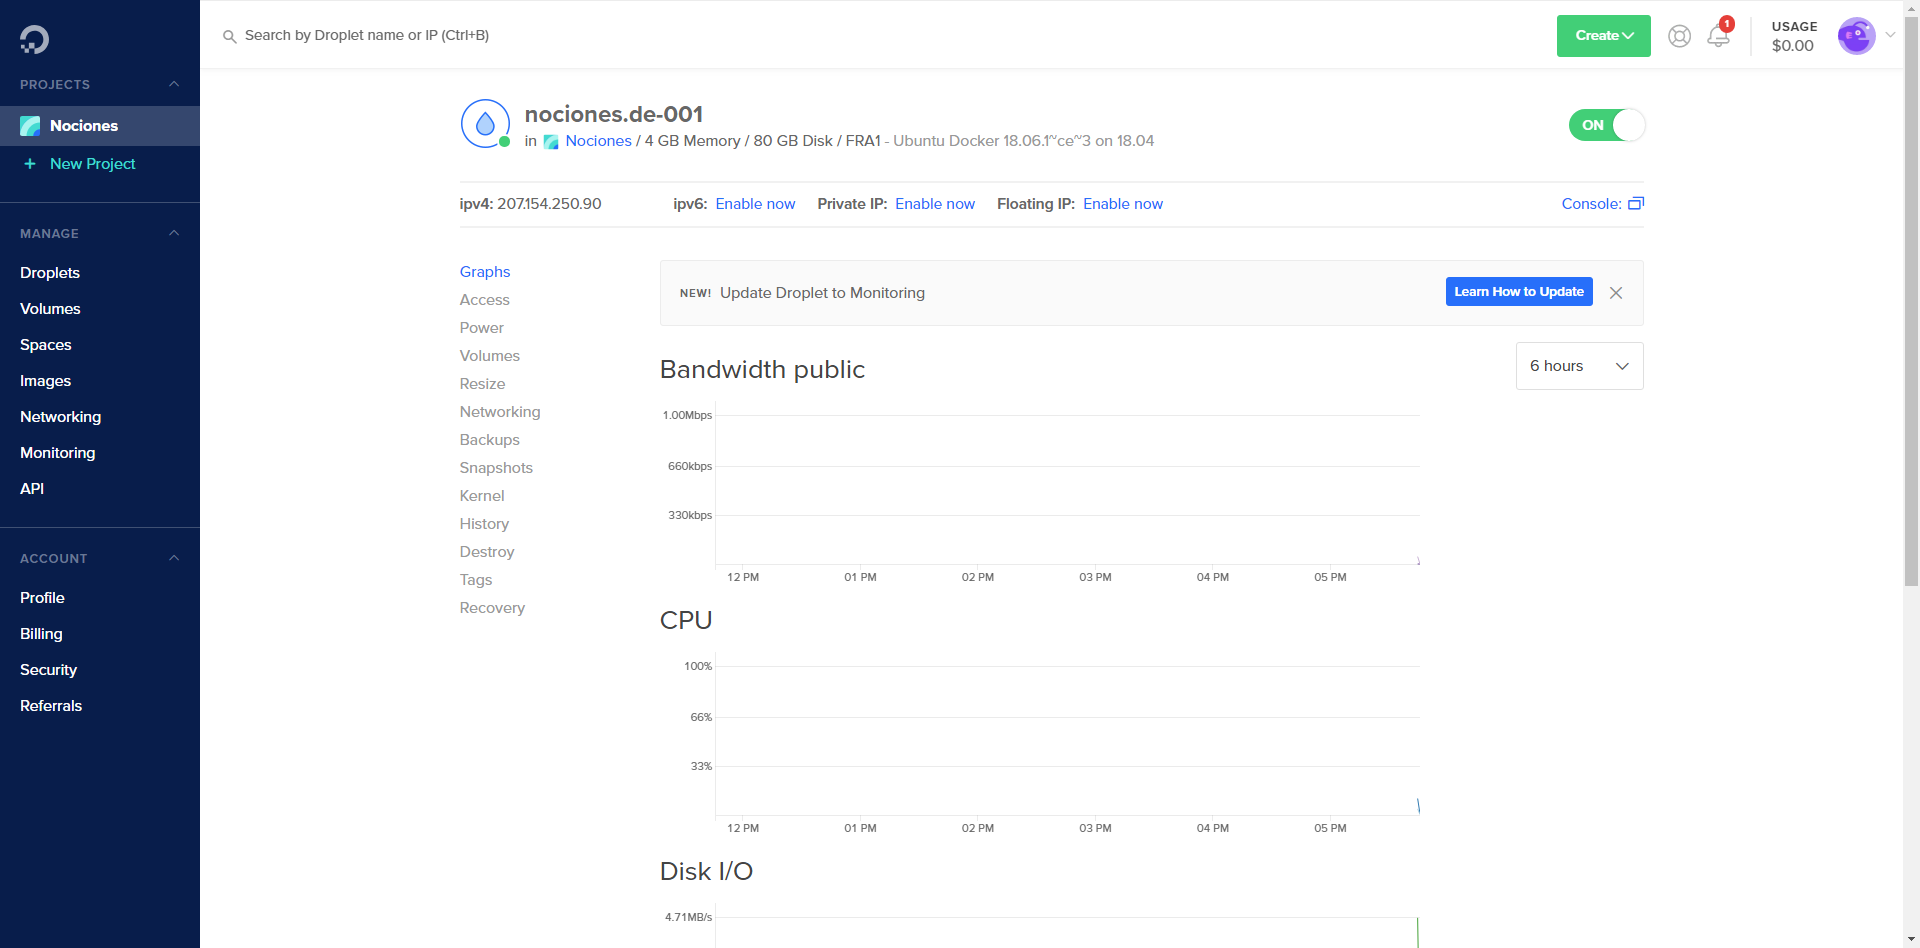Viewport: 1920px width, 948px height.
Task: Collapse the Account sidebar section
Action: point(174,558)
